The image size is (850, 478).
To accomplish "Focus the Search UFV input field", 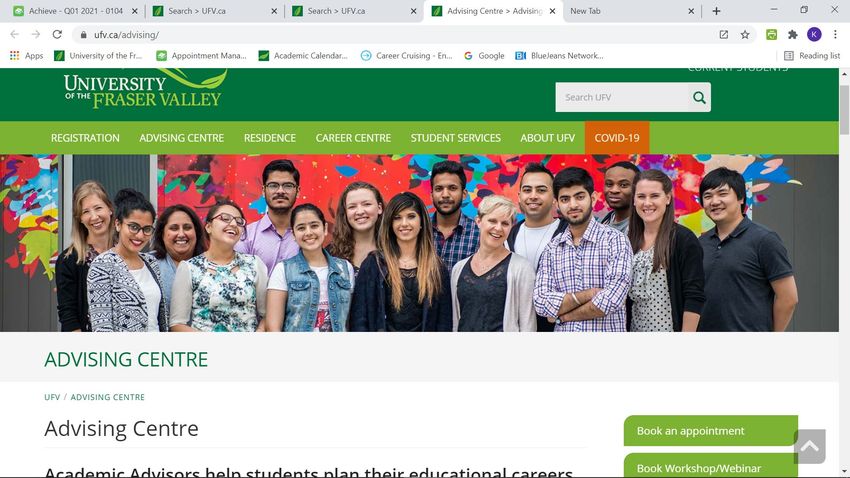I will point(622,98).
